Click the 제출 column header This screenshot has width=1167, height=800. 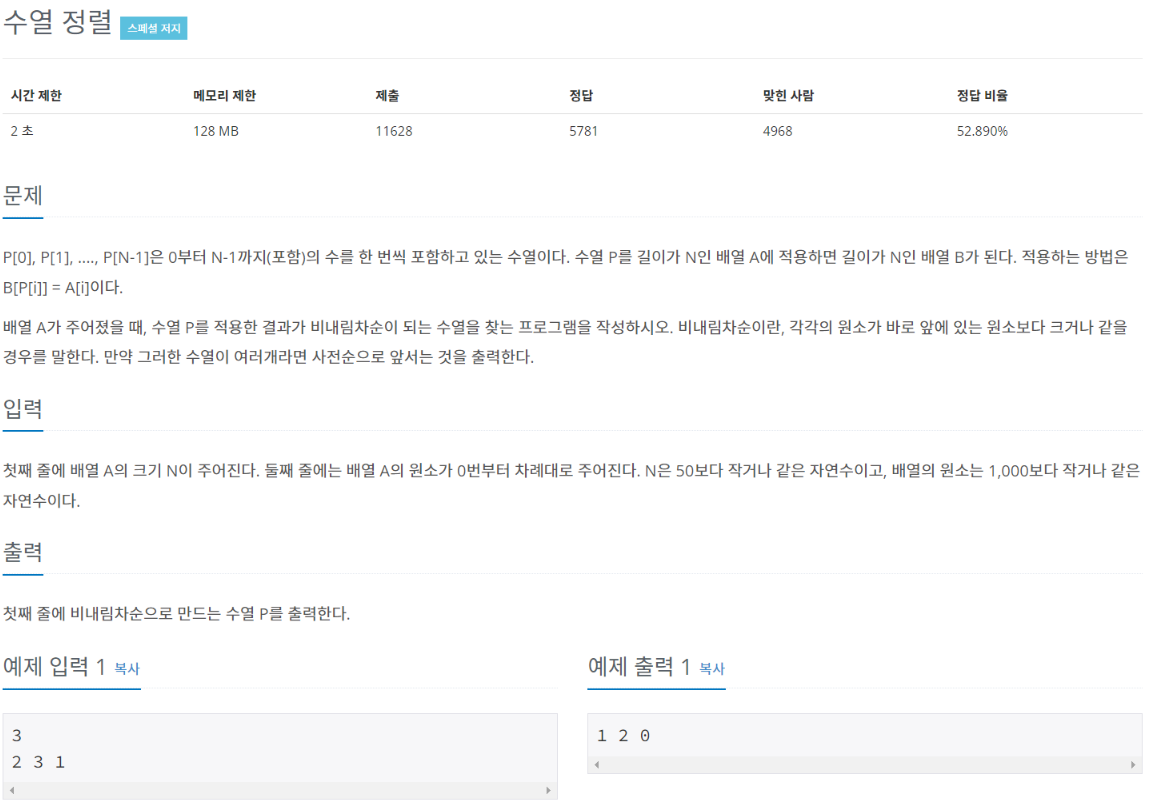pyautogui.click(x=387, y=95)
